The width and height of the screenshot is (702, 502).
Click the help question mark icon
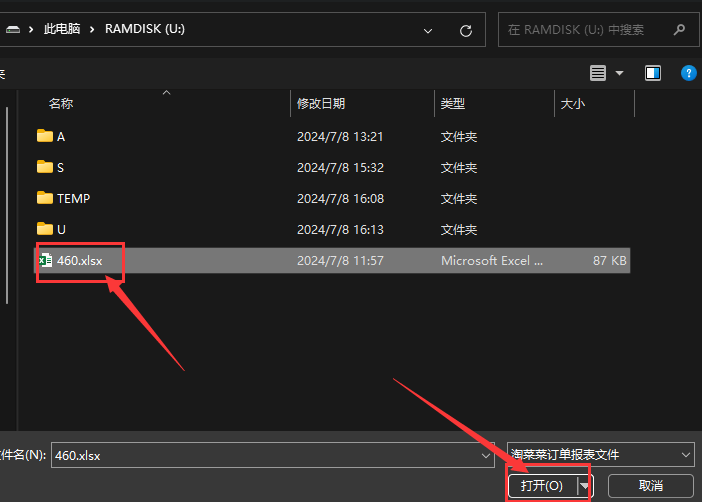(x=688, y=73)
